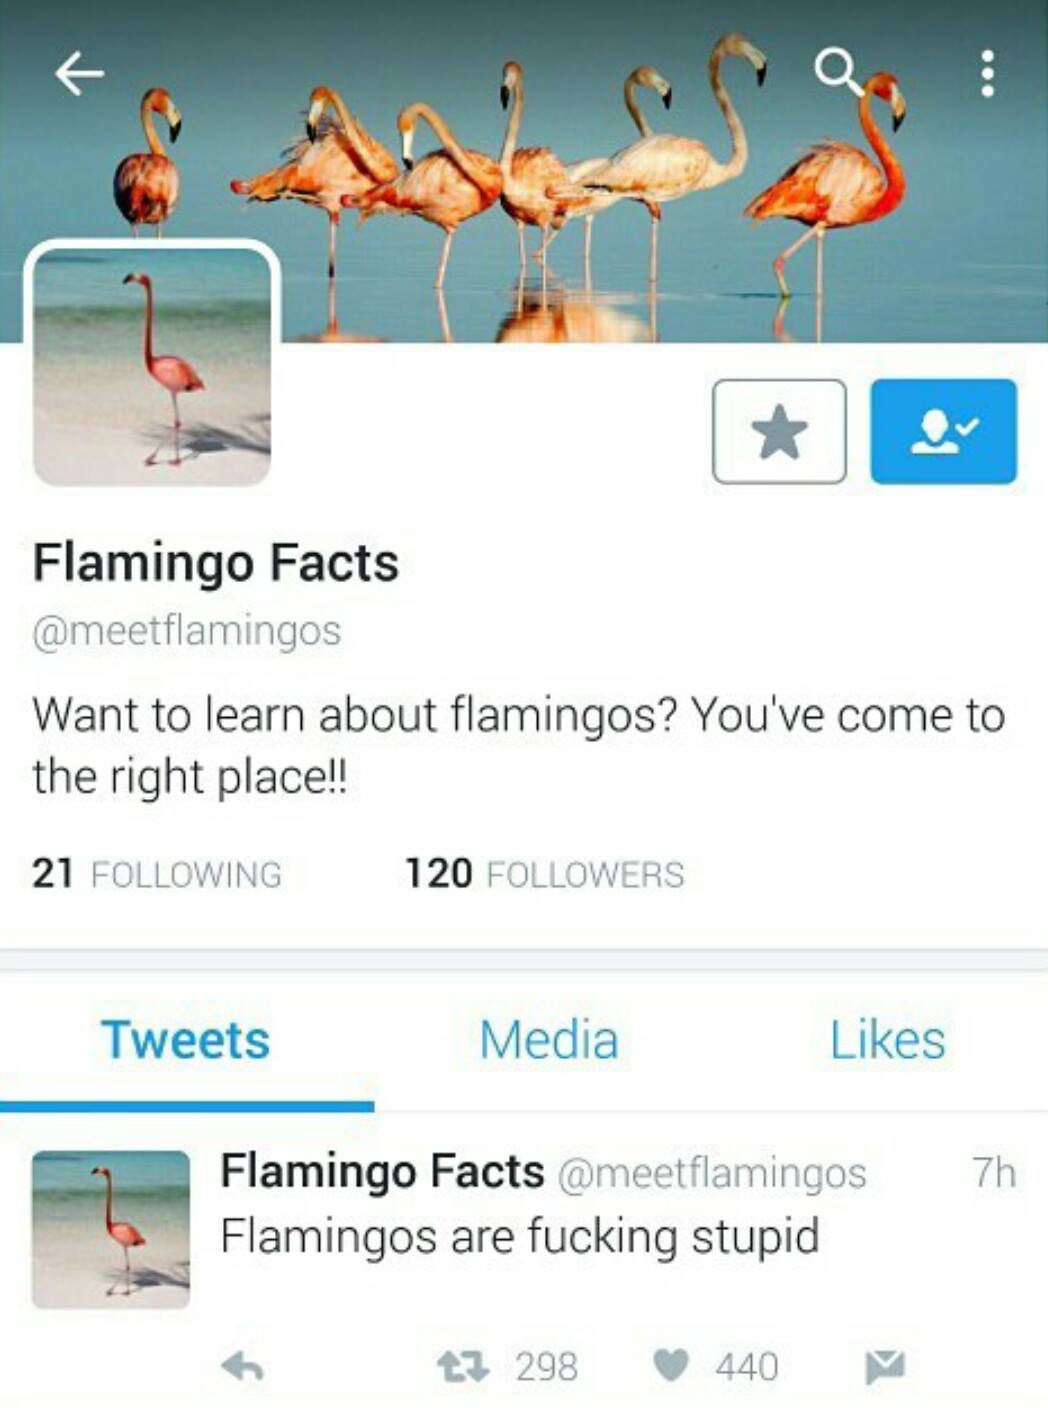Open the 120 Followers list
Image resolution: width=1048 pixels, height=1408 pixels.
tap(544, 873)
